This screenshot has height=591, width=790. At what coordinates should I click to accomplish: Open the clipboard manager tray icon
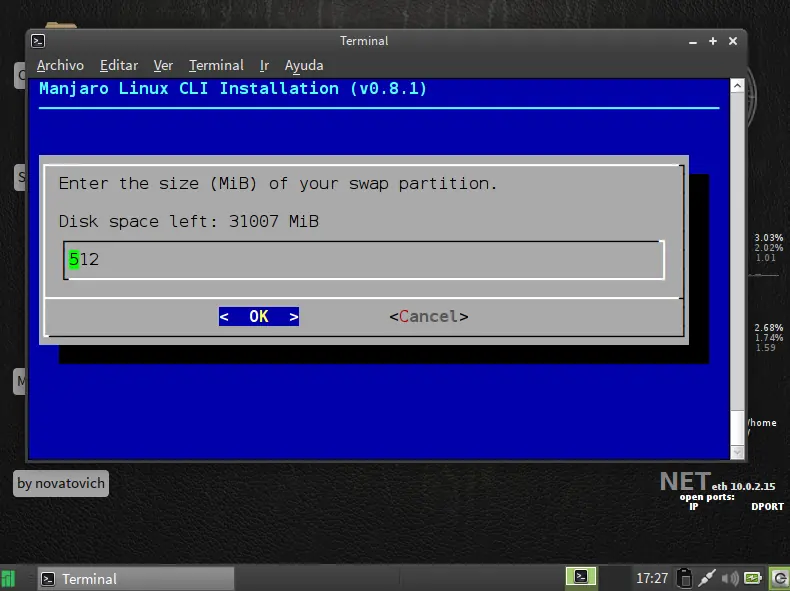point(684,578)
